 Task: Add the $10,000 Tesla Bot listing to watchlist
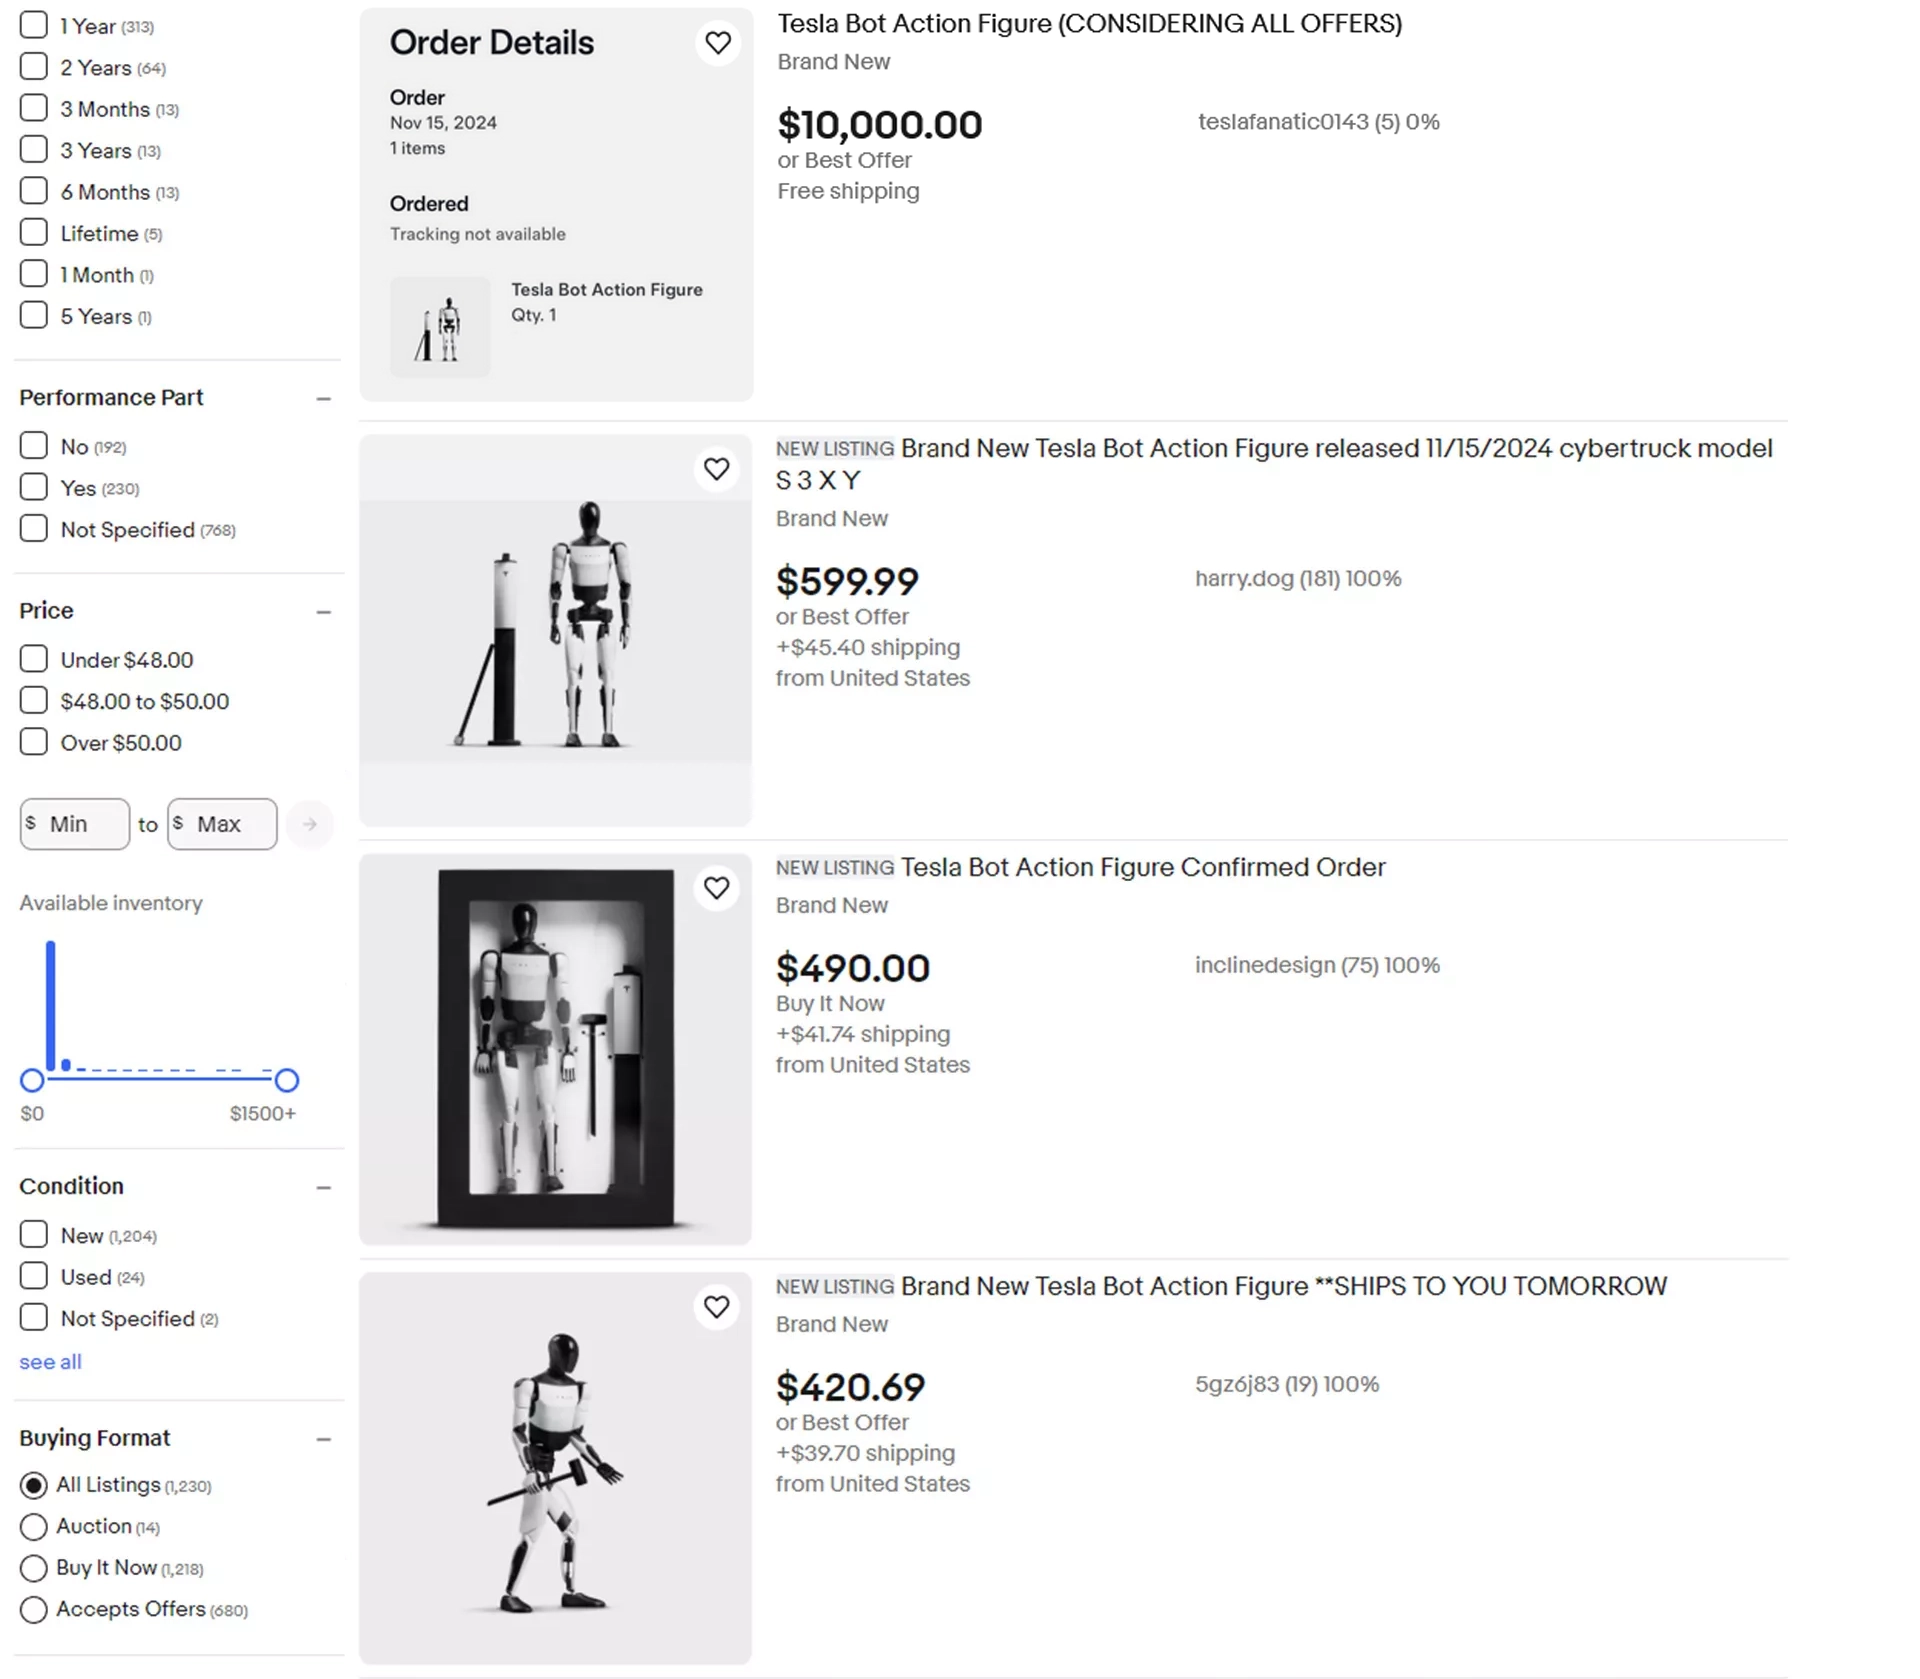point(717,43)
